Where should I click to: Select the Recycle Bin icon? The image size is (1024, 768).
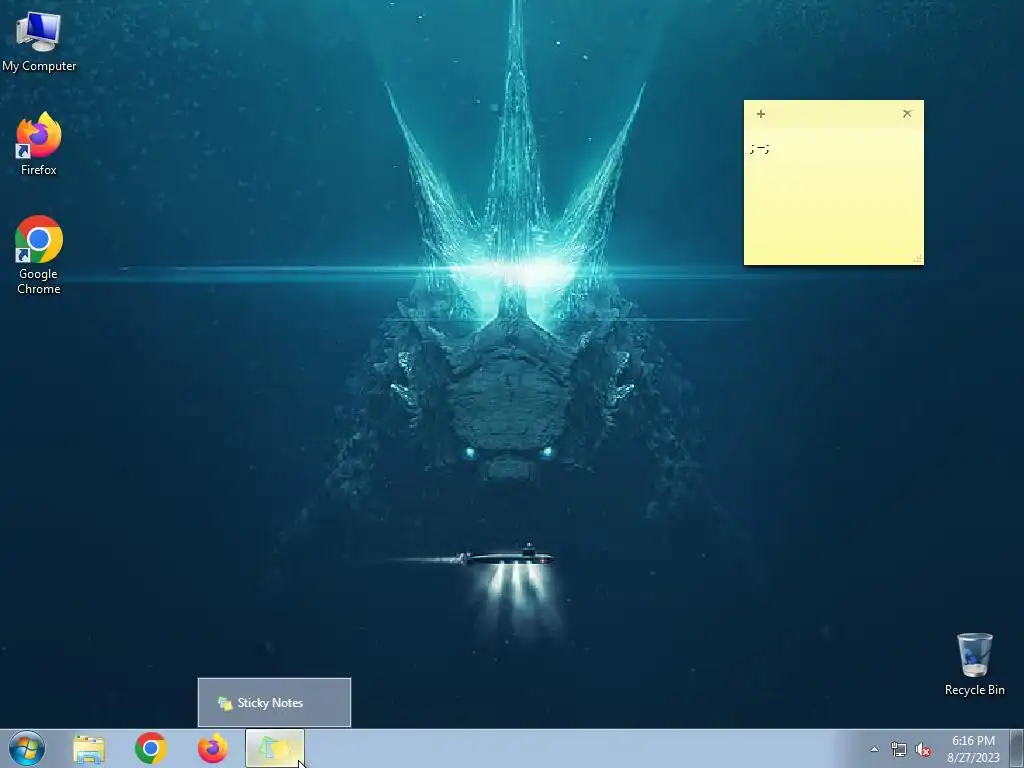click(x=974, y=664)
